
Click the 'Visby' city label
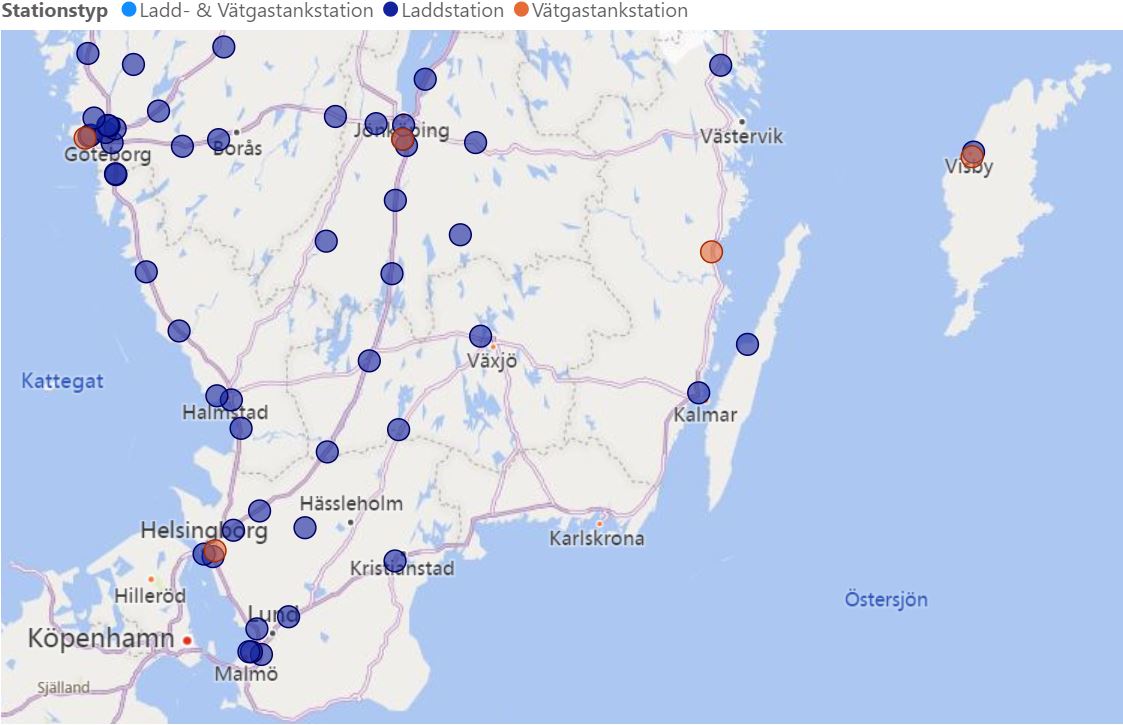coord(969,168)
